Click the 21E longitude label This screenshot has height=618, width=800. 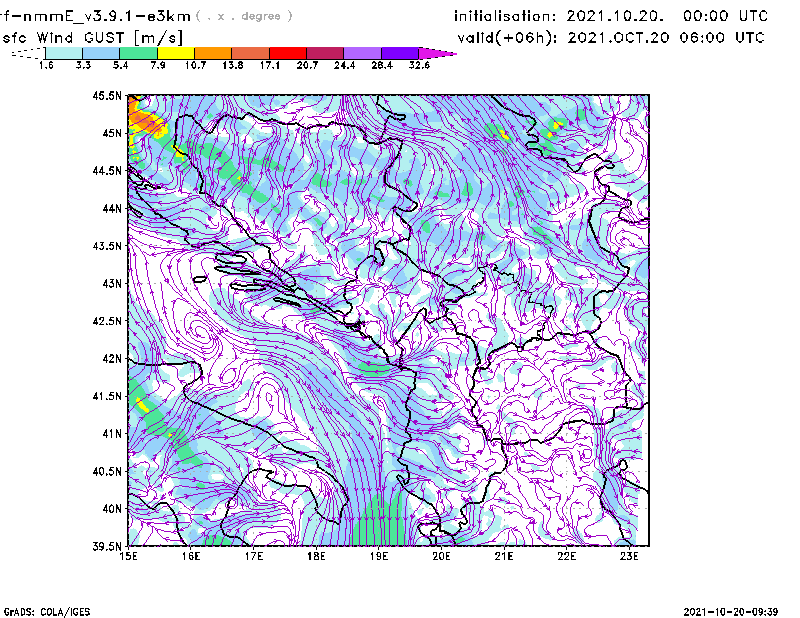pyautogui.click(x=504, y=556)
